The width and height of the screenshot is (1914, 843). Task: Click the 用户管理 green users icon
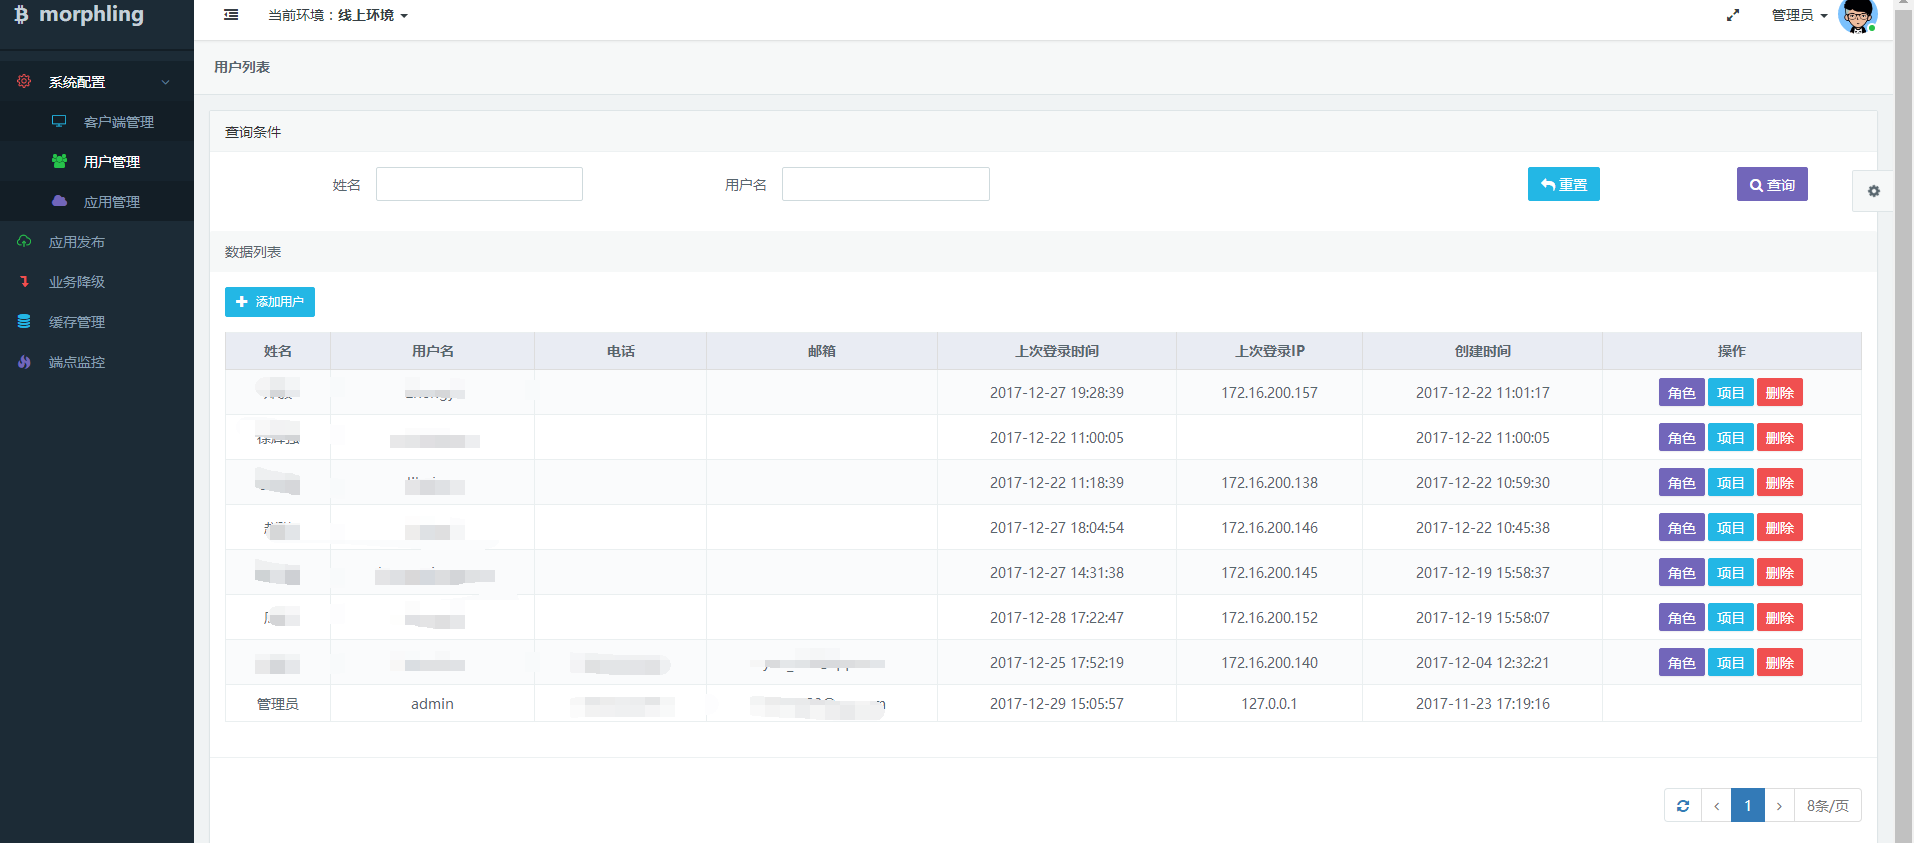tap(59, 161)
